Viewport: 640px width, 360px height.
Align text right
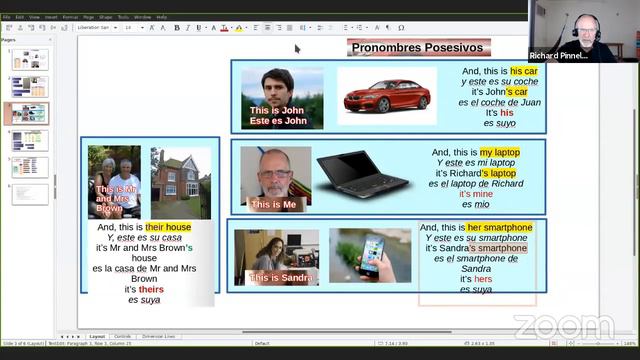coord(279,28)
